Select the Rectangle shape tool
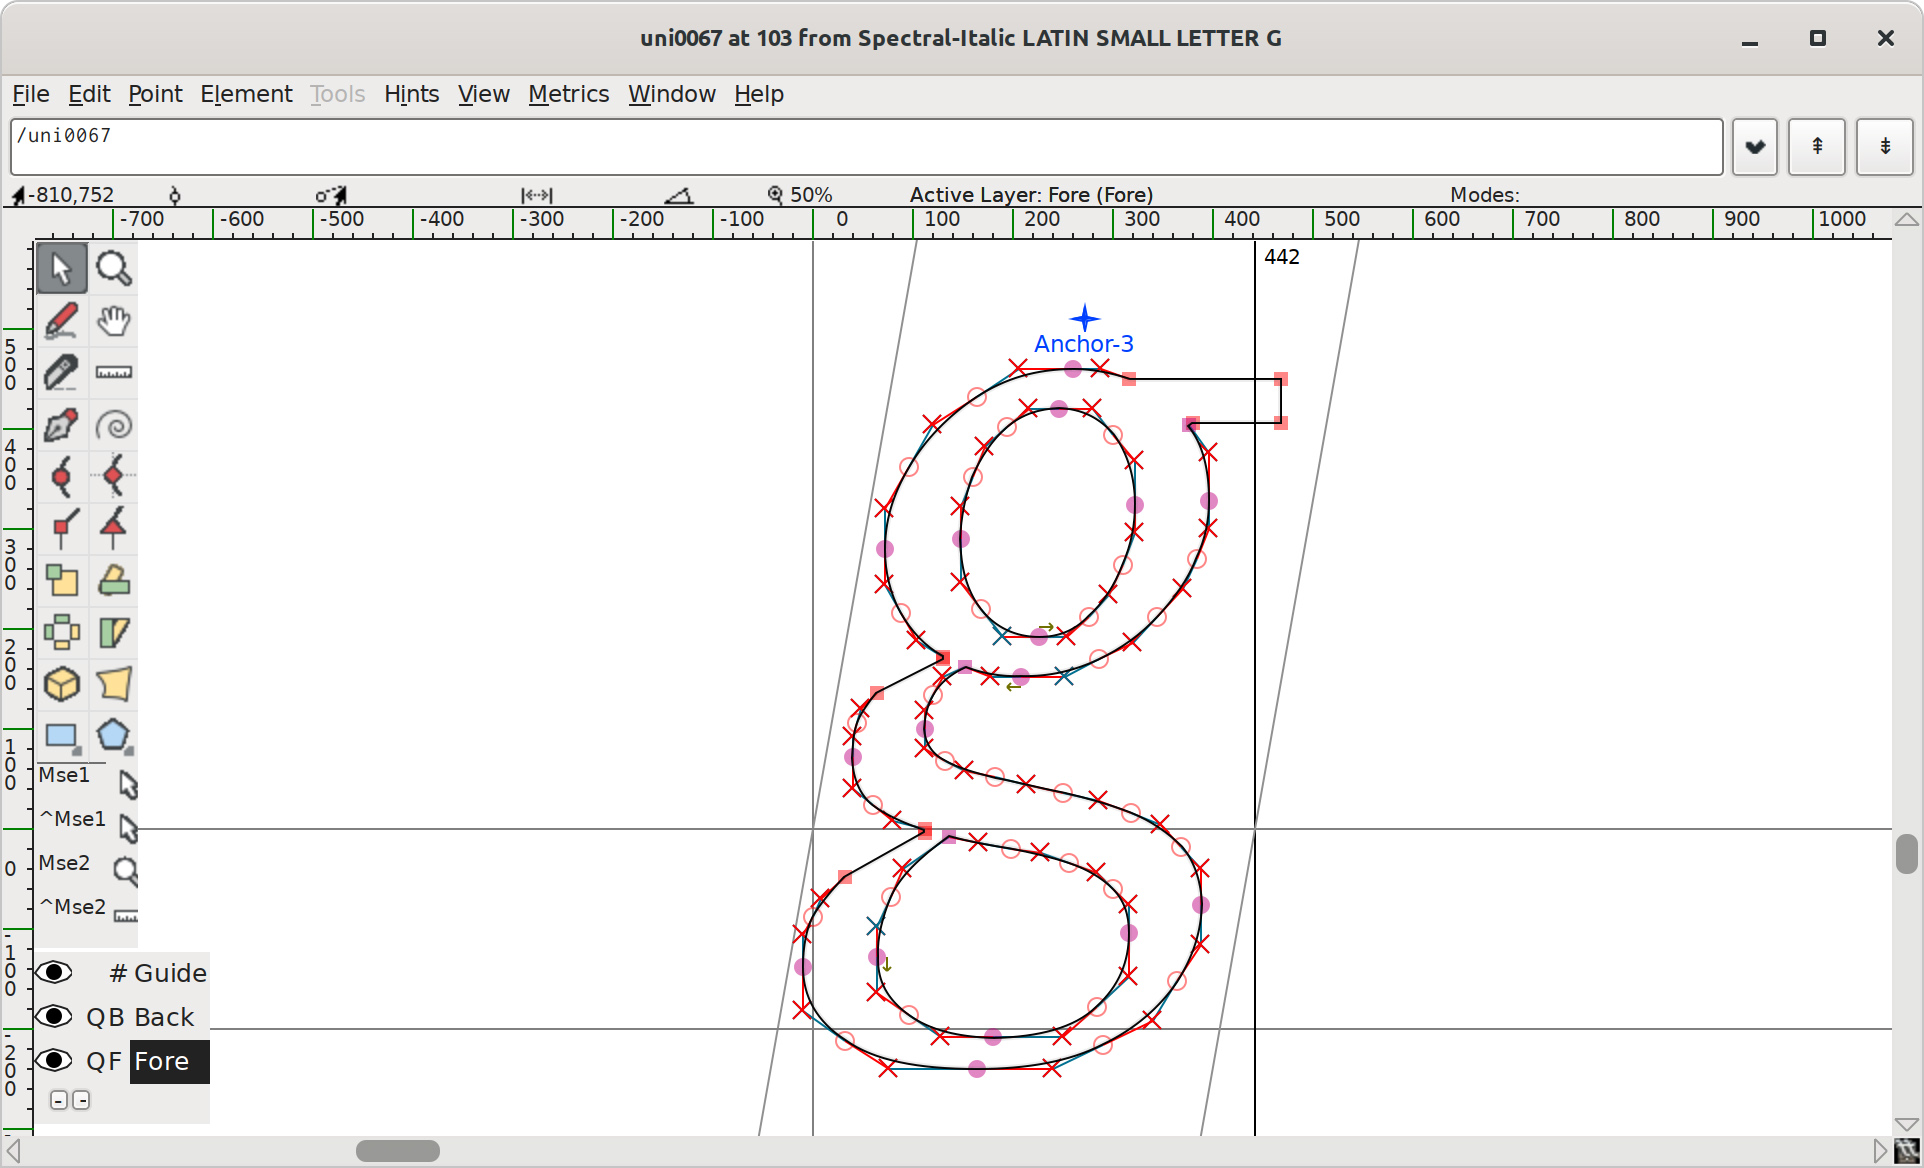This screenshot has width=1924, height=1168. (61, 737)
